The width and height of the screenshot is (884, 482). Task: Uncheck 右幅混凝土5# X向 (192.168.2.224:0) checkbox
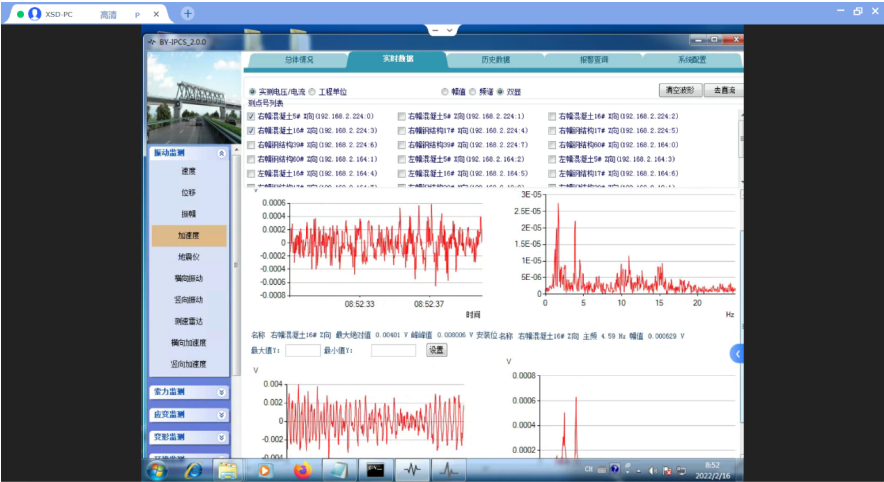[252, 117]
